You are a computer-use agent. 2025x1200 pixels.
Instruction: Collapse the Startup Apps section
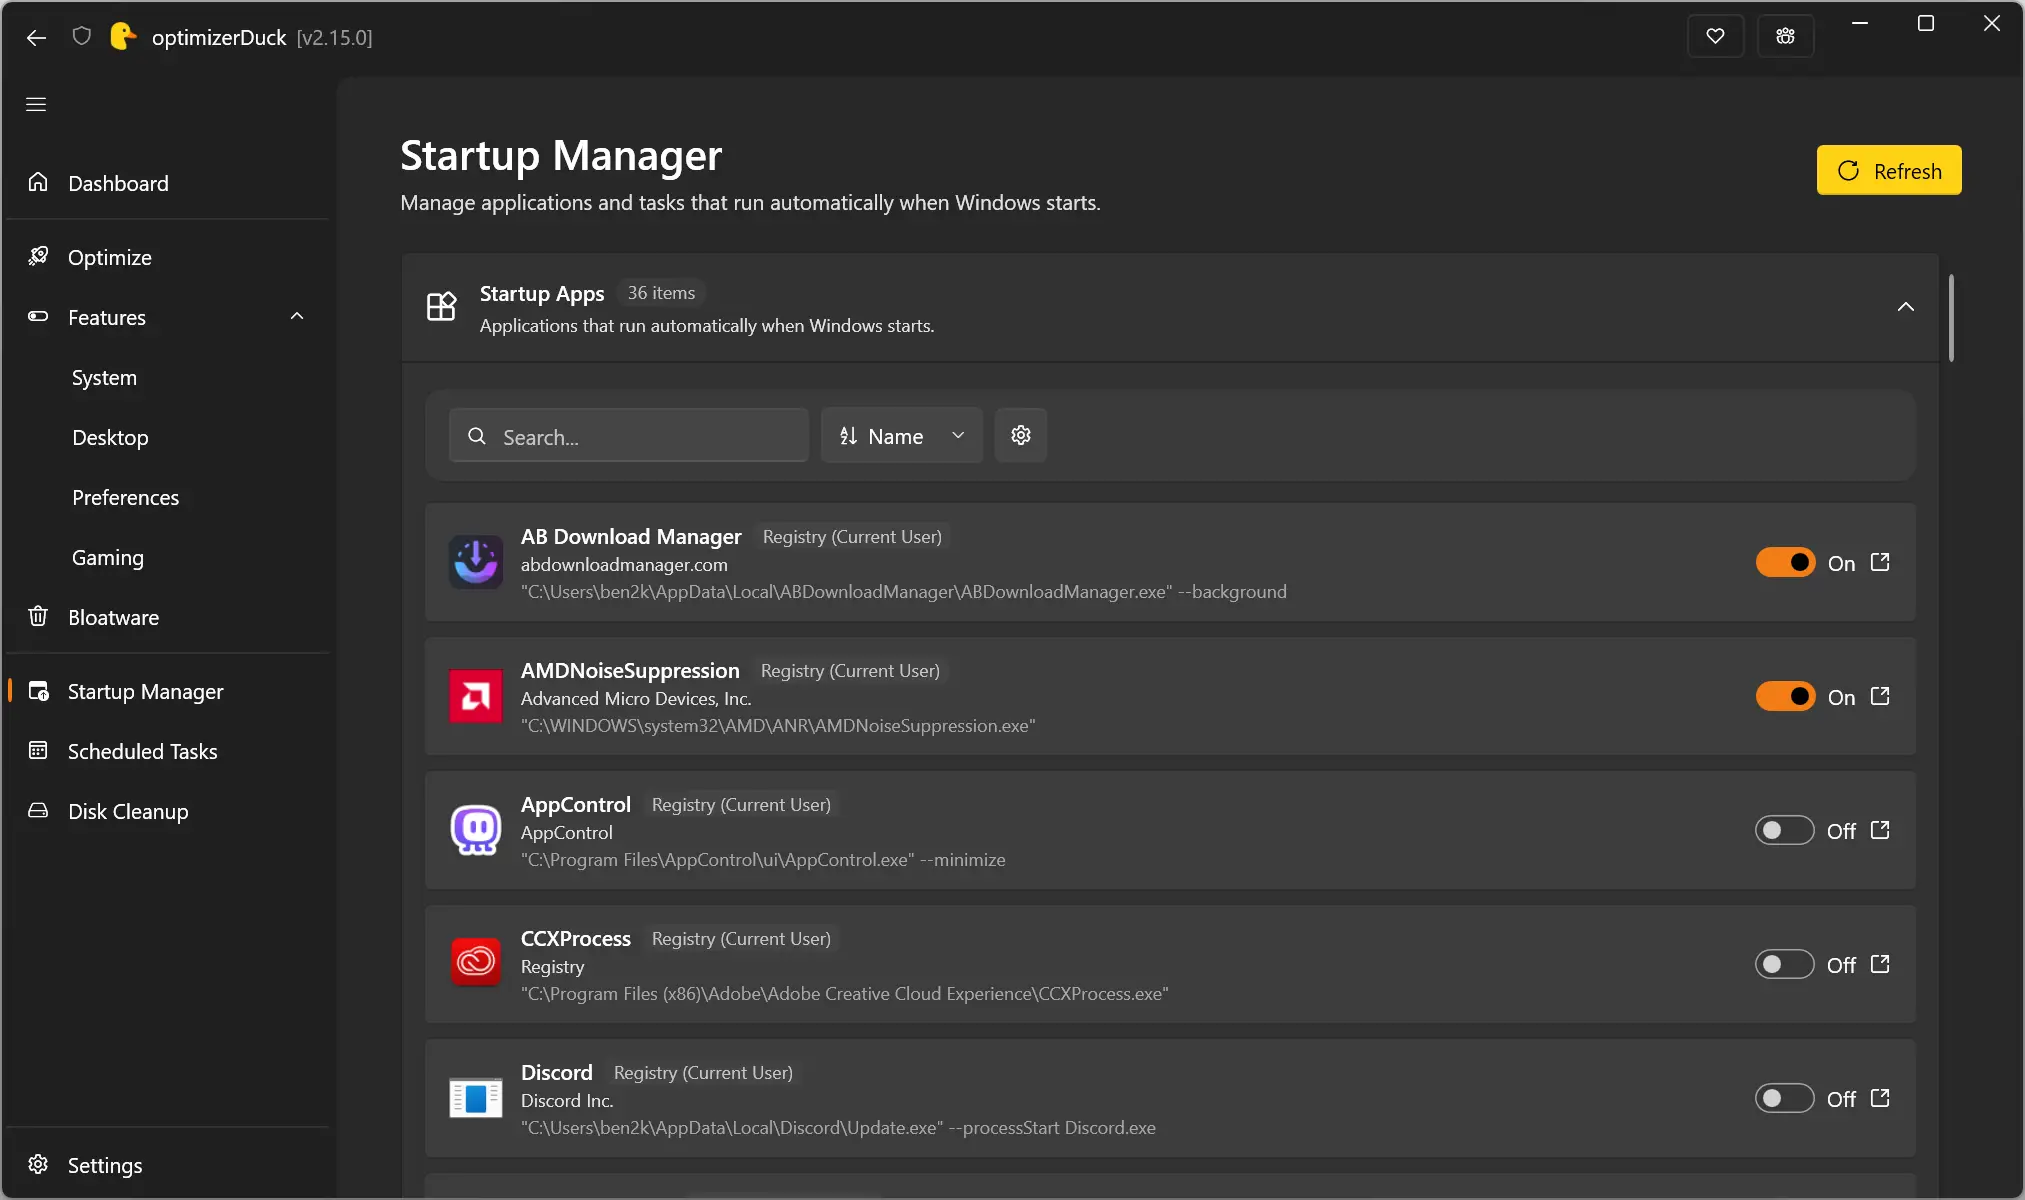click(x=1905, y=307)
